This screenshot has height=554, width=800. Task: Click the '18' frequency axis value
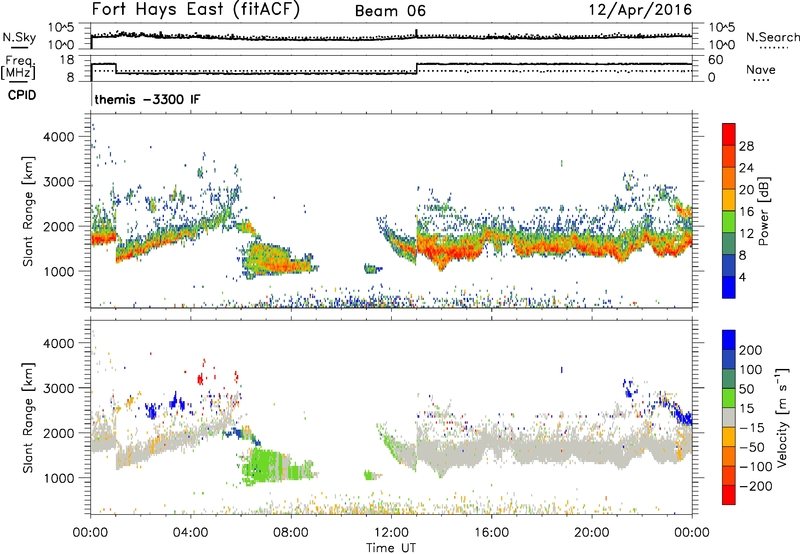(x=66, y=60)
